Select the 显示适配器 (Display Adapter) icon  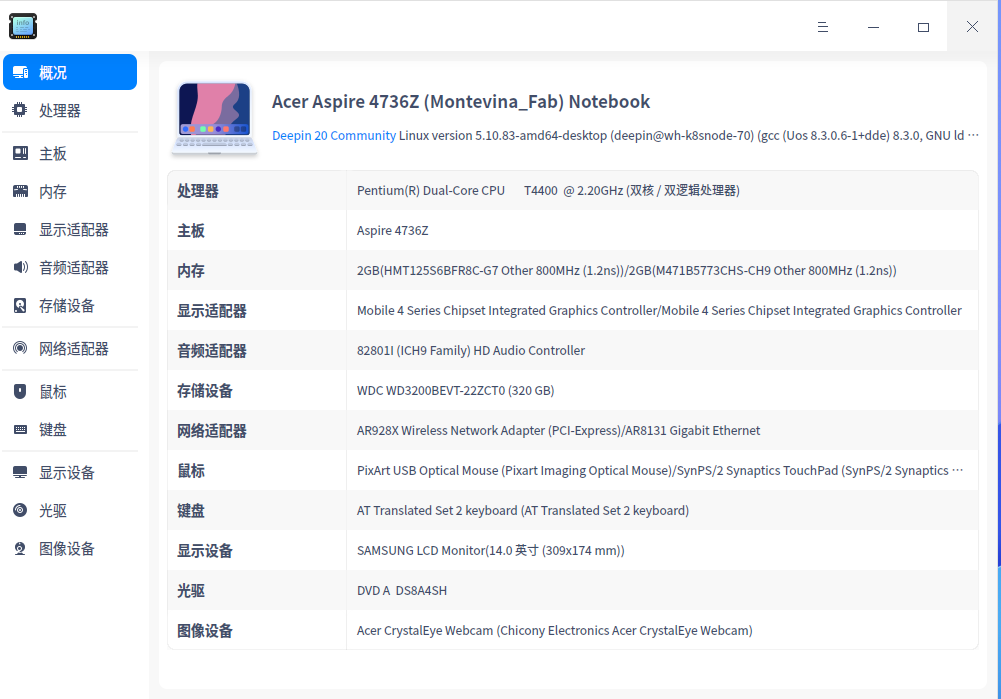point(18,228)
